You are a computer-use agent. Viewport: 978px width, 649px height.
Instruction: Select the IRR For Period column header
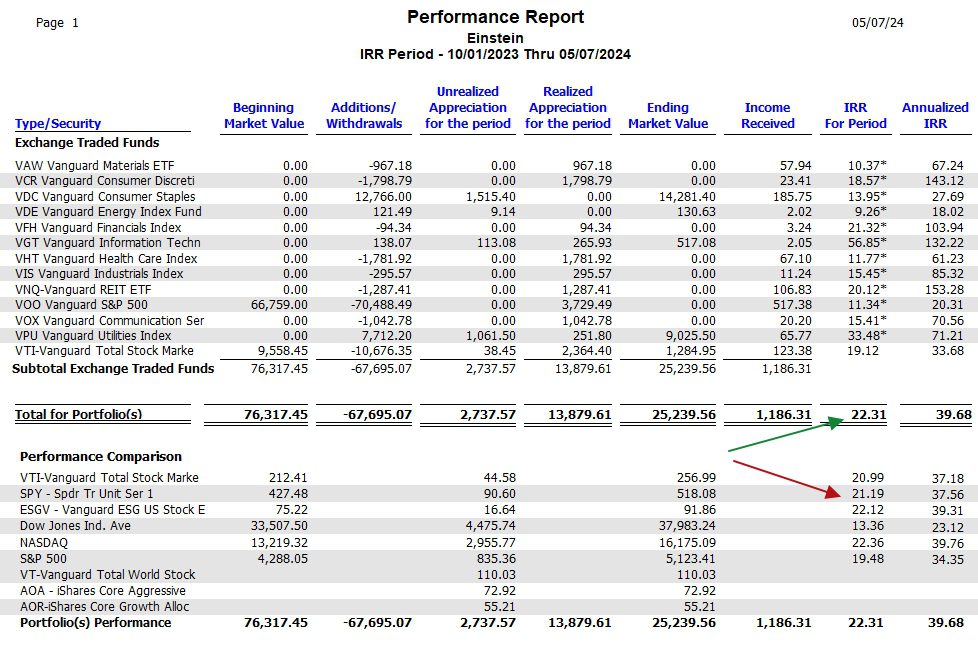[x=855, y=116]
